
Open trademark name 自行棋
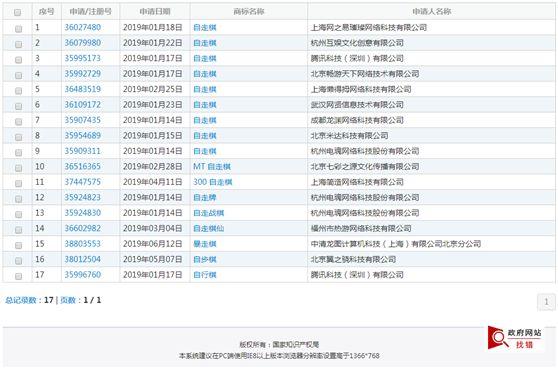pyautogui.click(x=205, y=275)
